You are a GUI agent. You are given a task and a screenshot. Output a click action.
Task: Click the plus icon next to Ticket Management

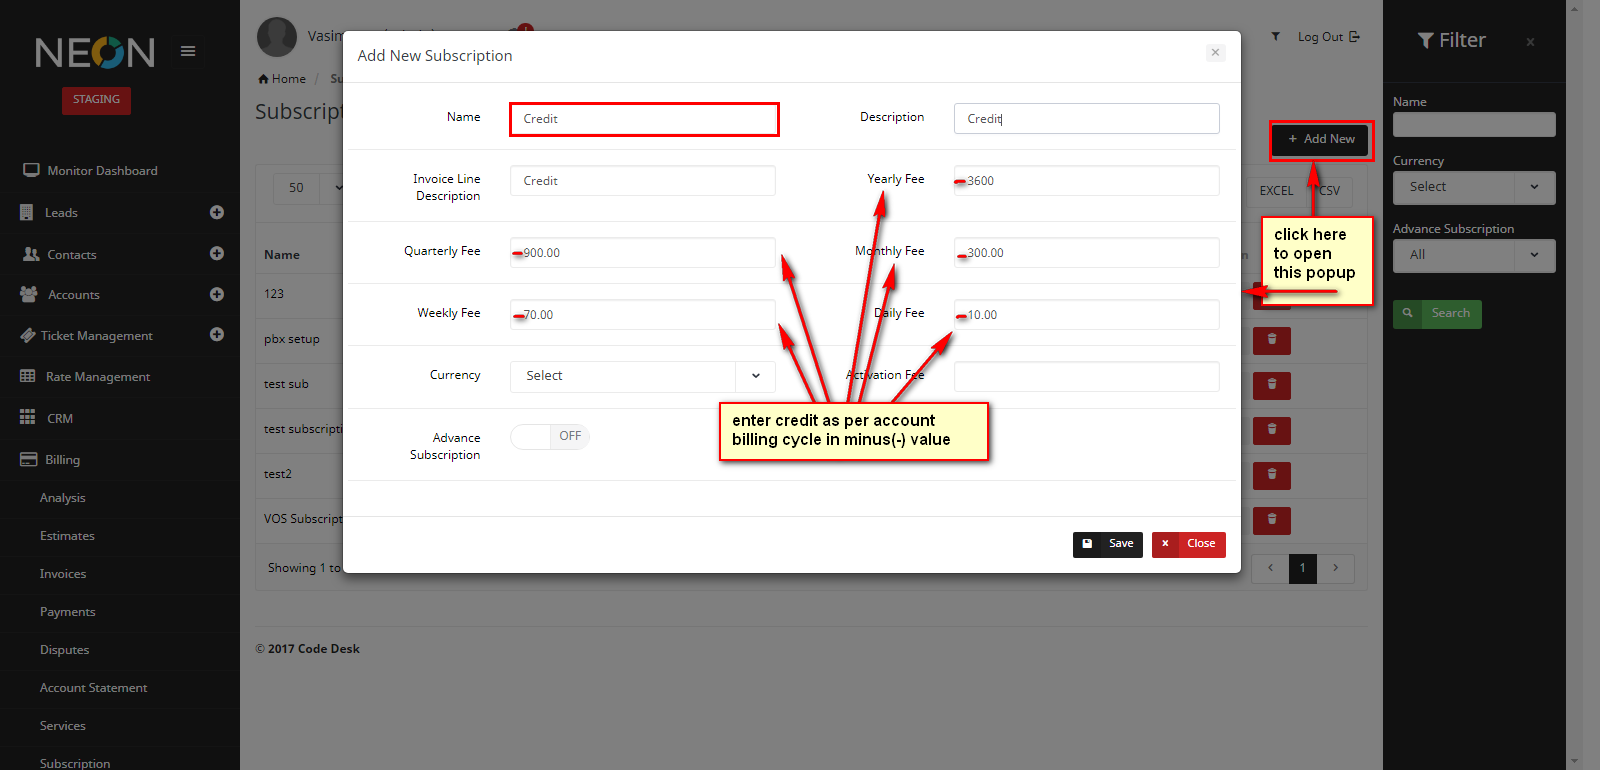pos(217,335)
